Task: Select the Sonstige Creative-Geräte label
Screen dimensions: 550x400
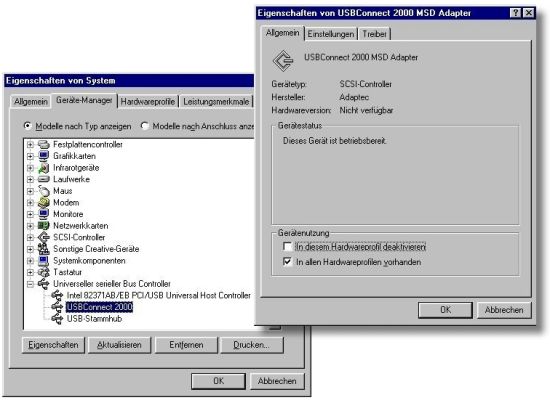Action: click(96, 249)
